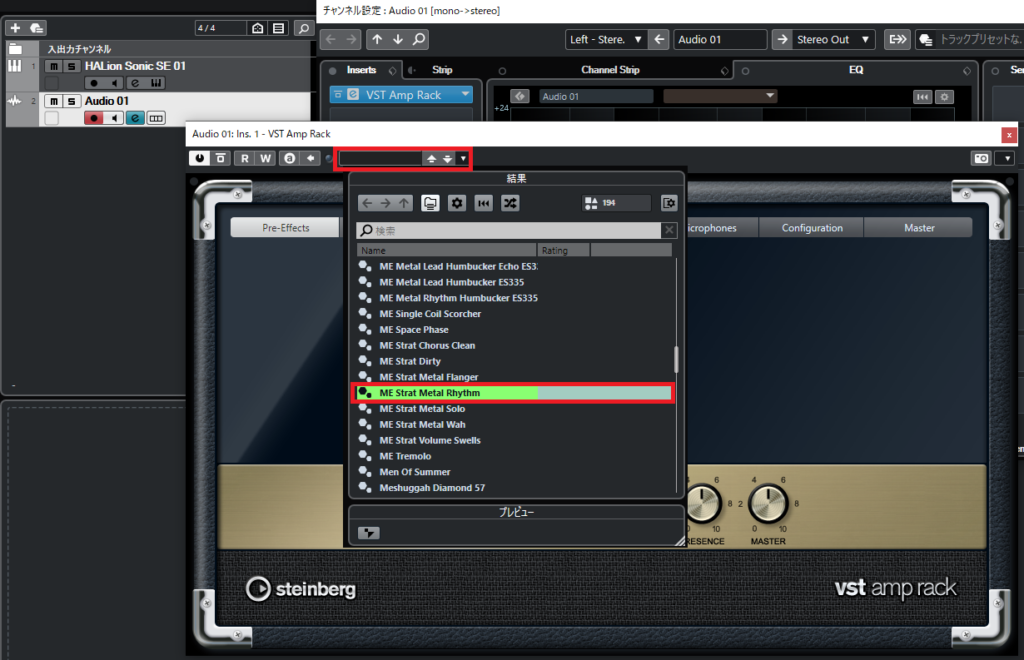Viewport: 1024px width, 660px height.
Task: Load next preset with down arrow
Action: coord(447,158)
